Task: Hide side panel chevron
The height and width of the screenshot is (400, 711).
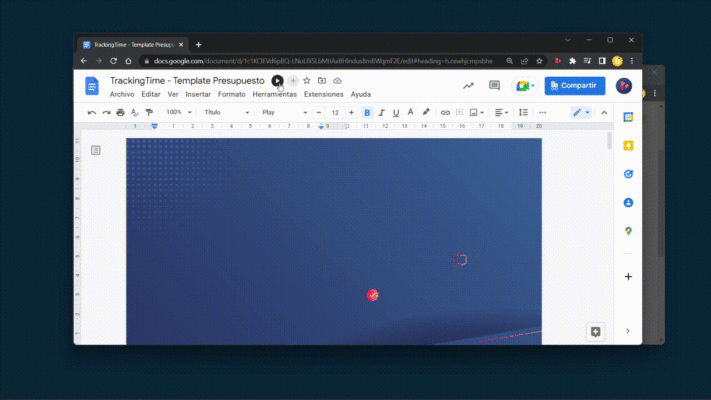Action: 628,331
